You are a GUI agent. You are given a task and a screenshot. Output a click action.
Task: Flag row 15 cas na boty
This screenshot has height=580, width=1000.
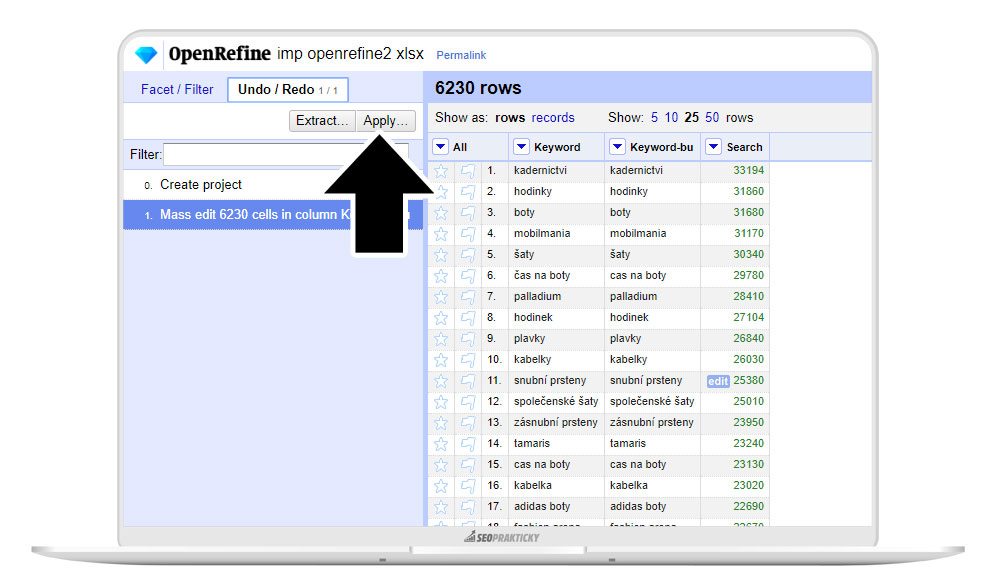[x=467, y=466]
